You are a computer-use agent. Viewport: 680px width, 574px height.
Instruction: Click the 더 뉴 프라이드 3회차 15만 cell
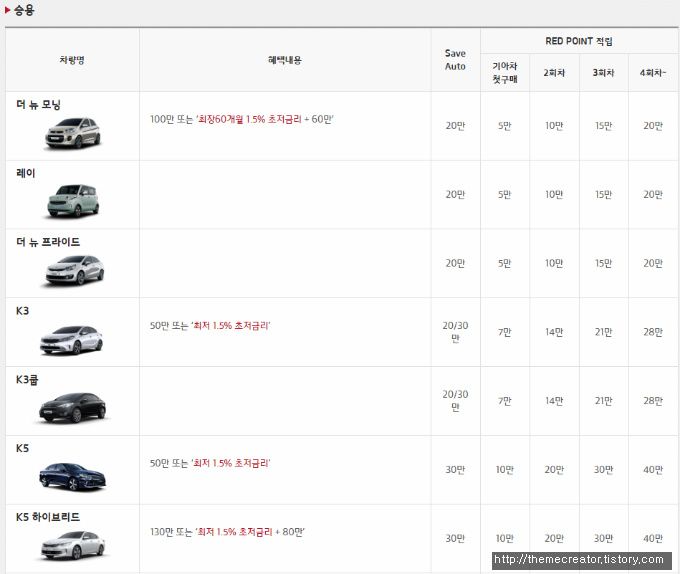[x=604, y=263]
